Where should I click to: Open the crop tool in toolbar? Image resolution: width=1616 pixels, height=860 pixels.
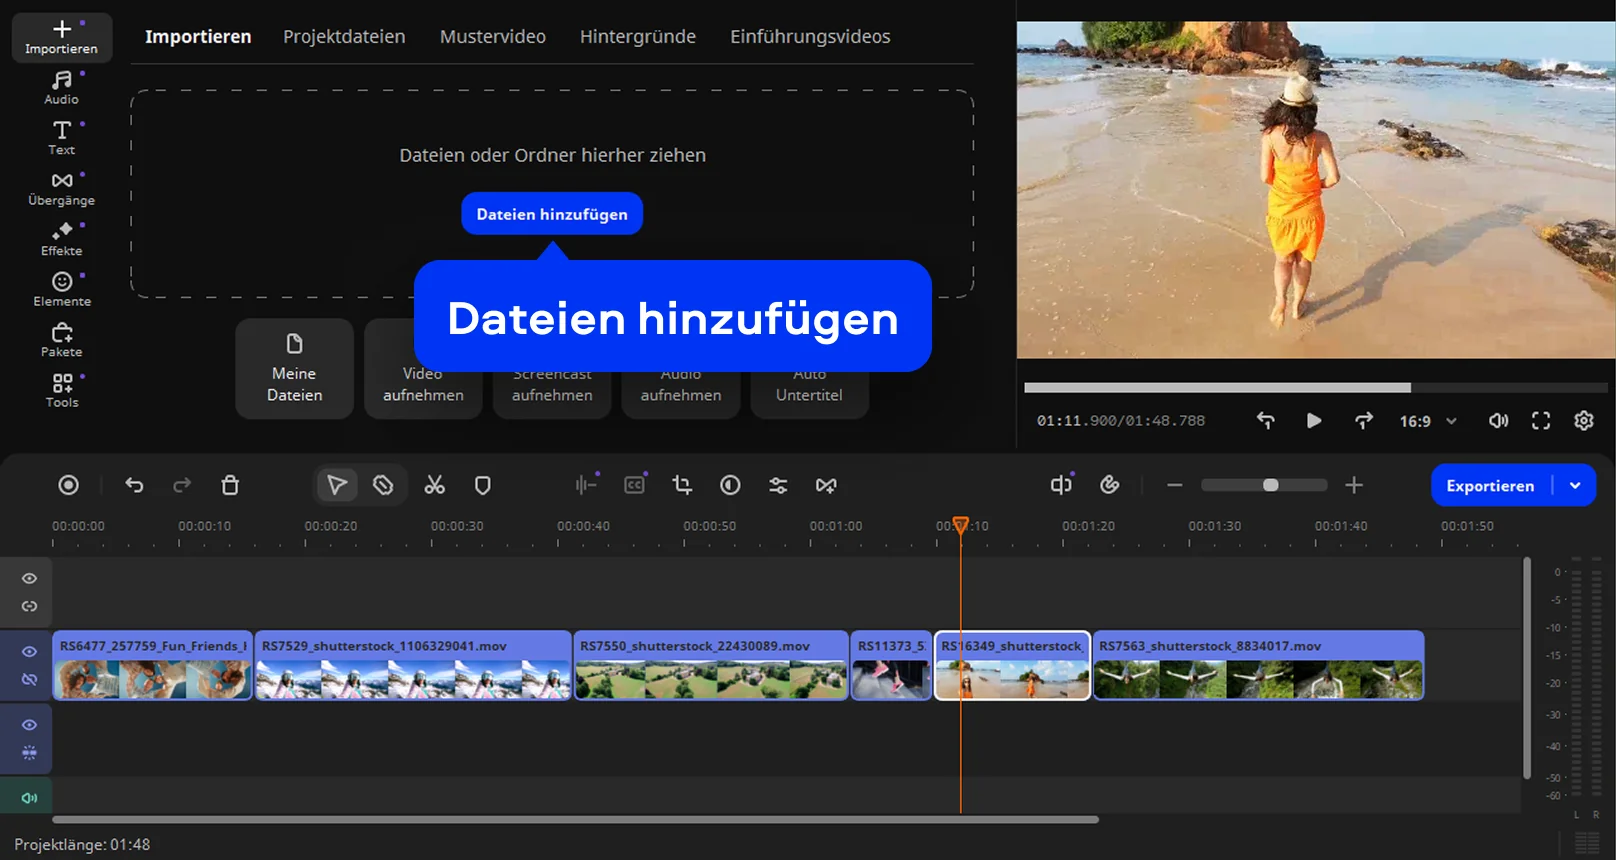point(682,485)
